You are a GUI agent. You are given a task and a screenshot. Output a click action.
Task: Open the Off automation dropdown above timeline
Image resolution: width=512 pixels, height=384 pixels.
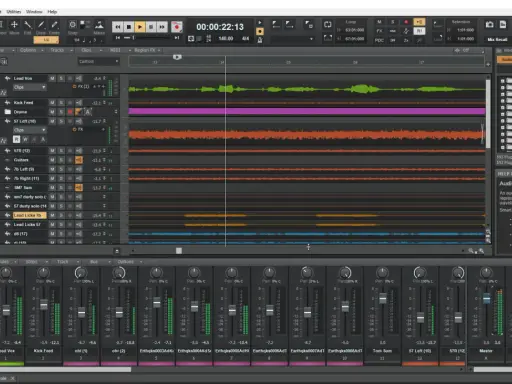[469, 50]
